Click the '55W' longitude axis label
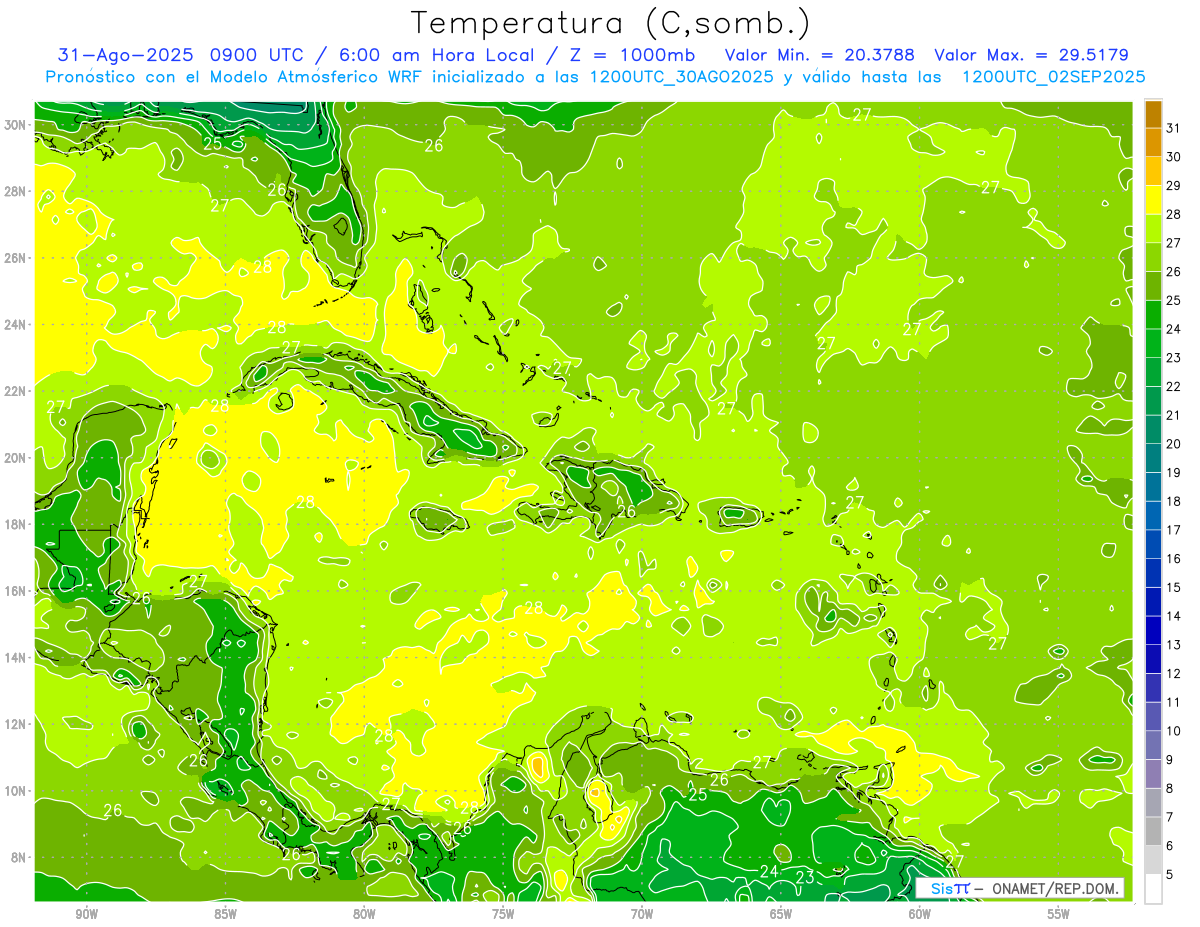 [1059, 913]
